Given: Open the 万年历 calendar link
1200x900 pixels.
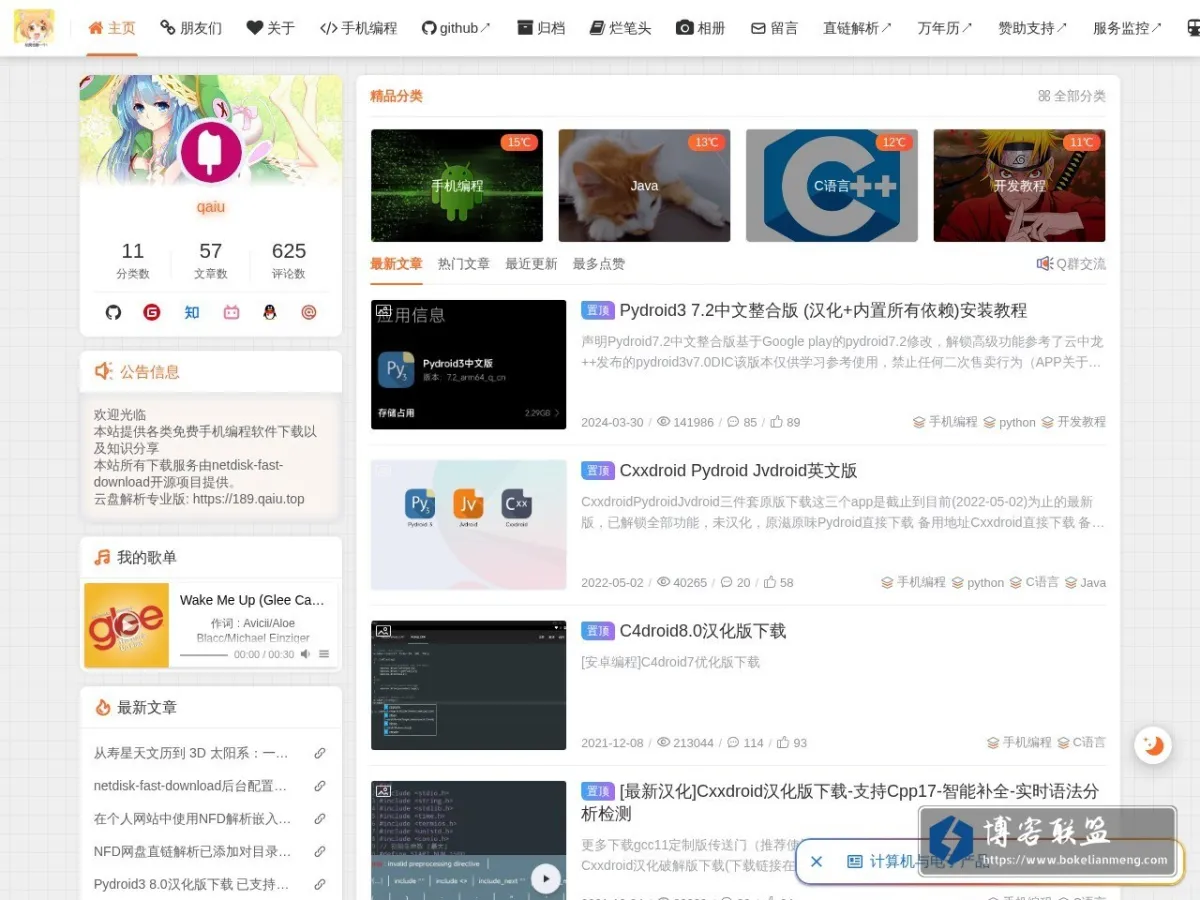Looking at the screenshot, I should point(945,28).
